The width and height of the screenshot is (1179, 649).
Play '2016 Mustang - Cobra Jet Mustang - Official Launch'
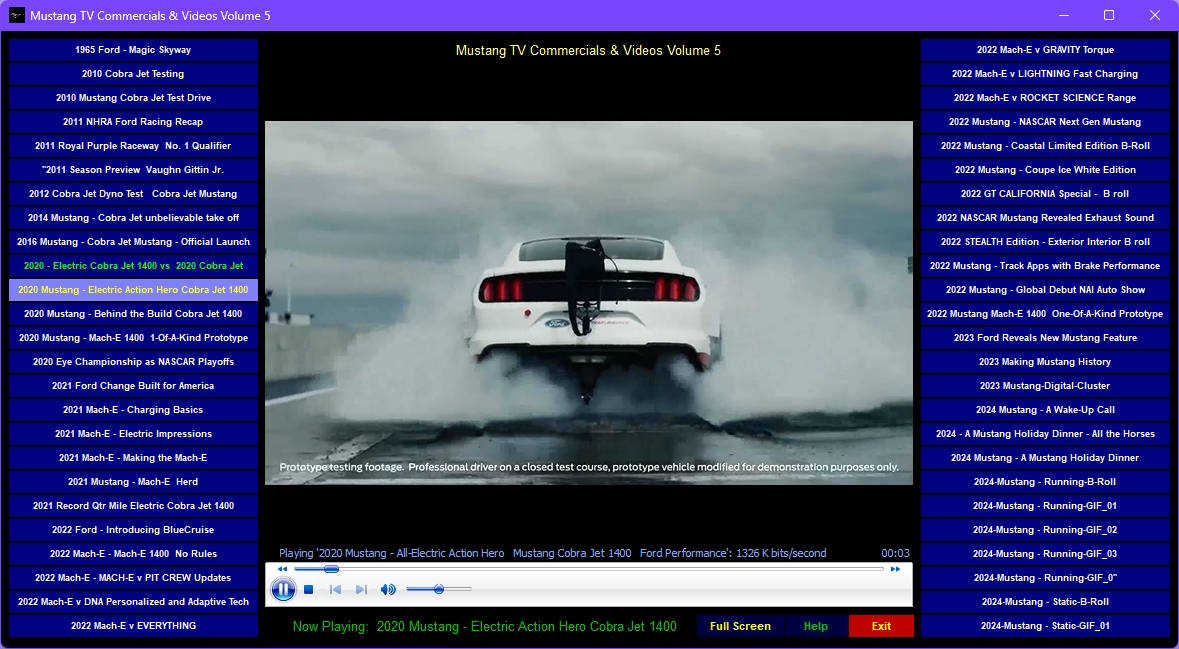tap(133, 242)
